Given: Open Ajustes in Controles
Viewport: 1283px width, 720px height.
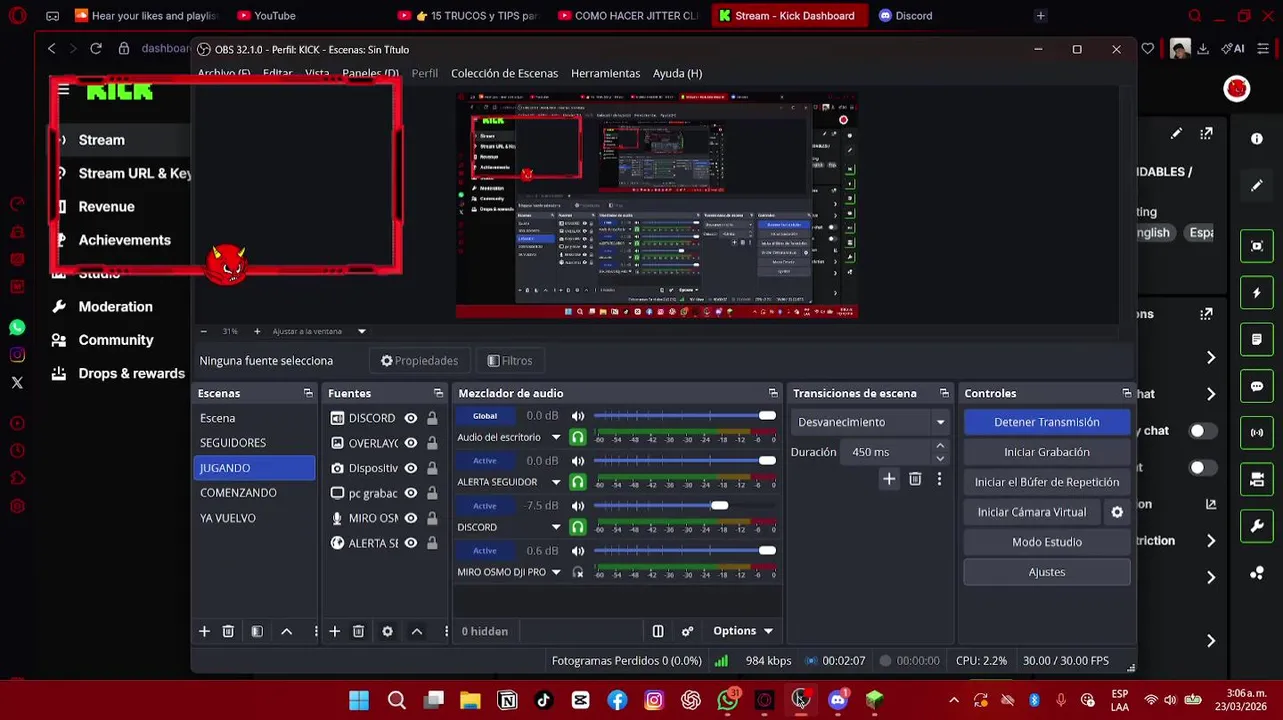Looking at the screenshot, I should [1047, 572].
